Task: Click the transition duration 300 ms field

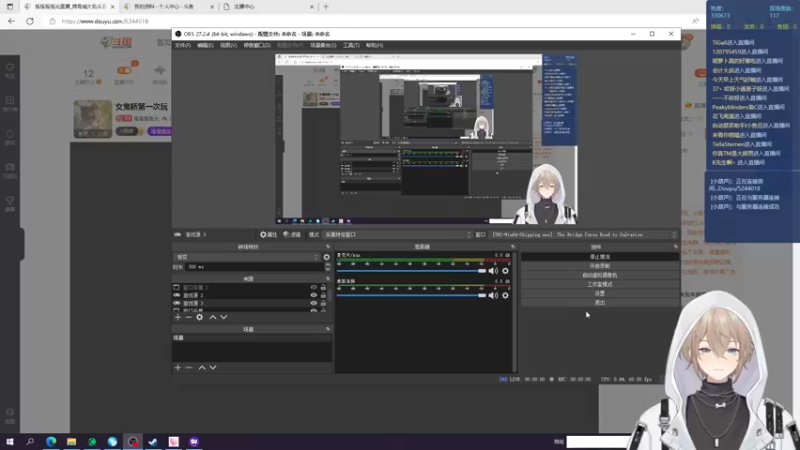Action: point(255,267)
